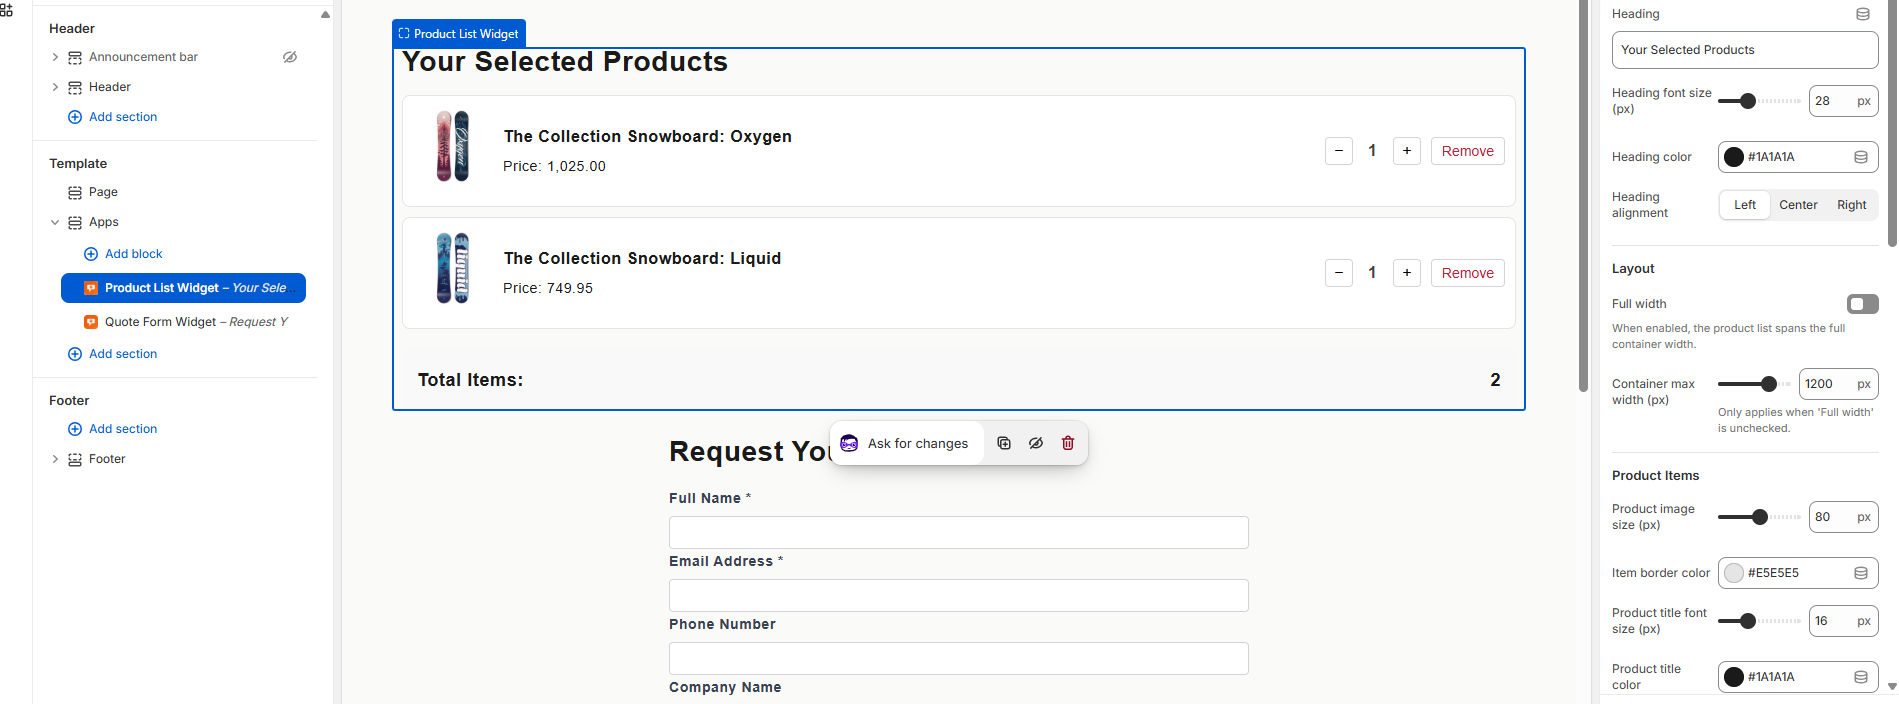Click the Full Name input field

[958, 532]
